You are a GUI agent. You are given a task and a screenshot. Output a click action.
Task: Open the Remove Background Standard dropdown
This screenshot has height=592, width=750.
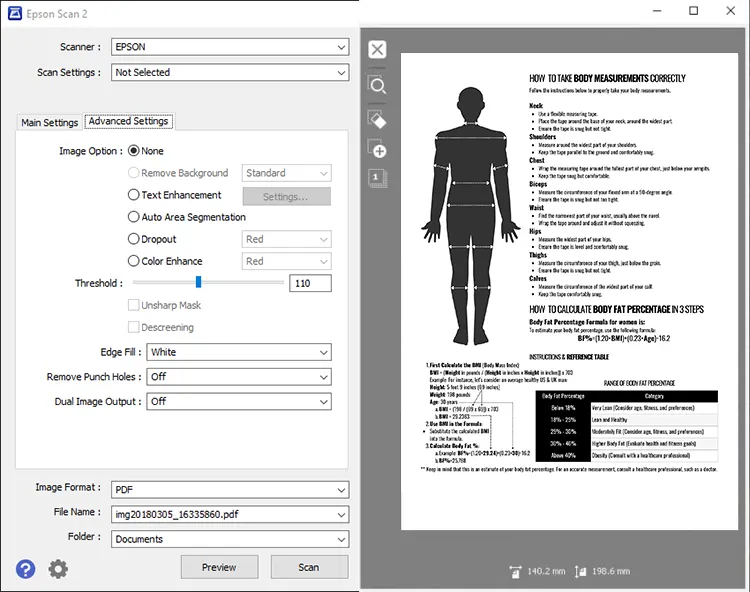tap(287, 173)
